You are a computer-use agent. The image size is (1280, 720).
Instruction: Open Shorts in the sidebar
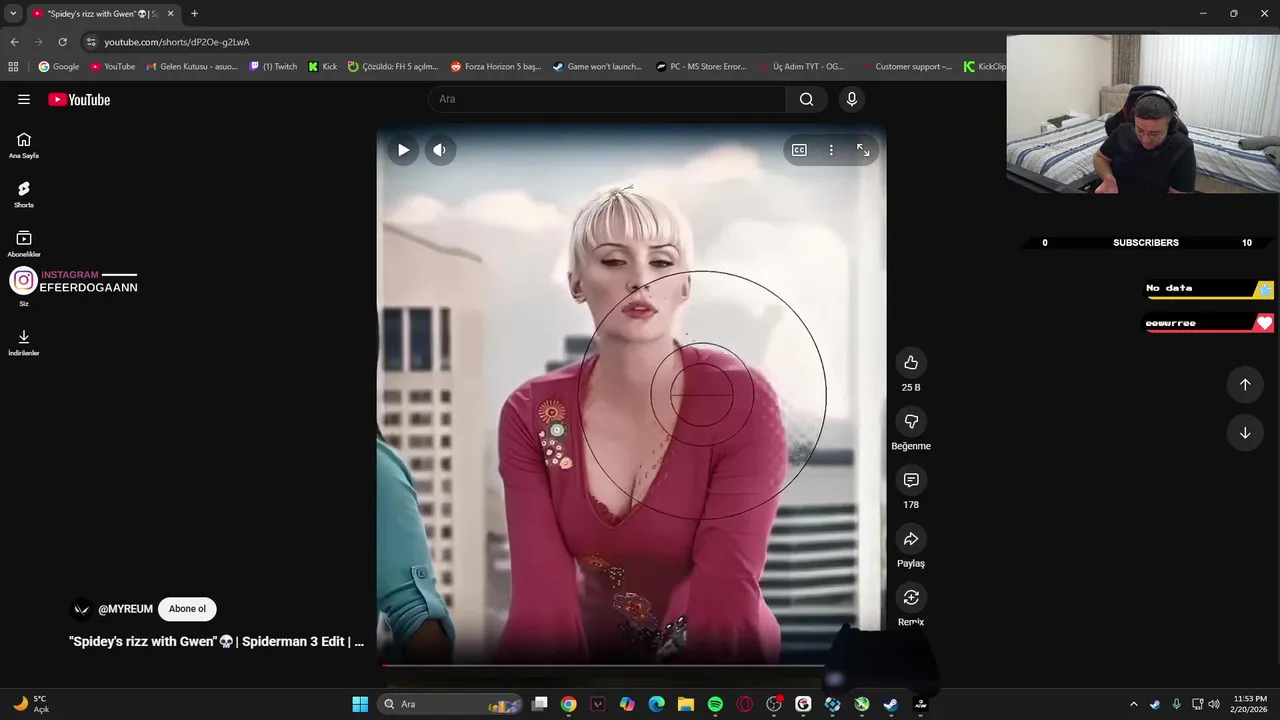24,194
